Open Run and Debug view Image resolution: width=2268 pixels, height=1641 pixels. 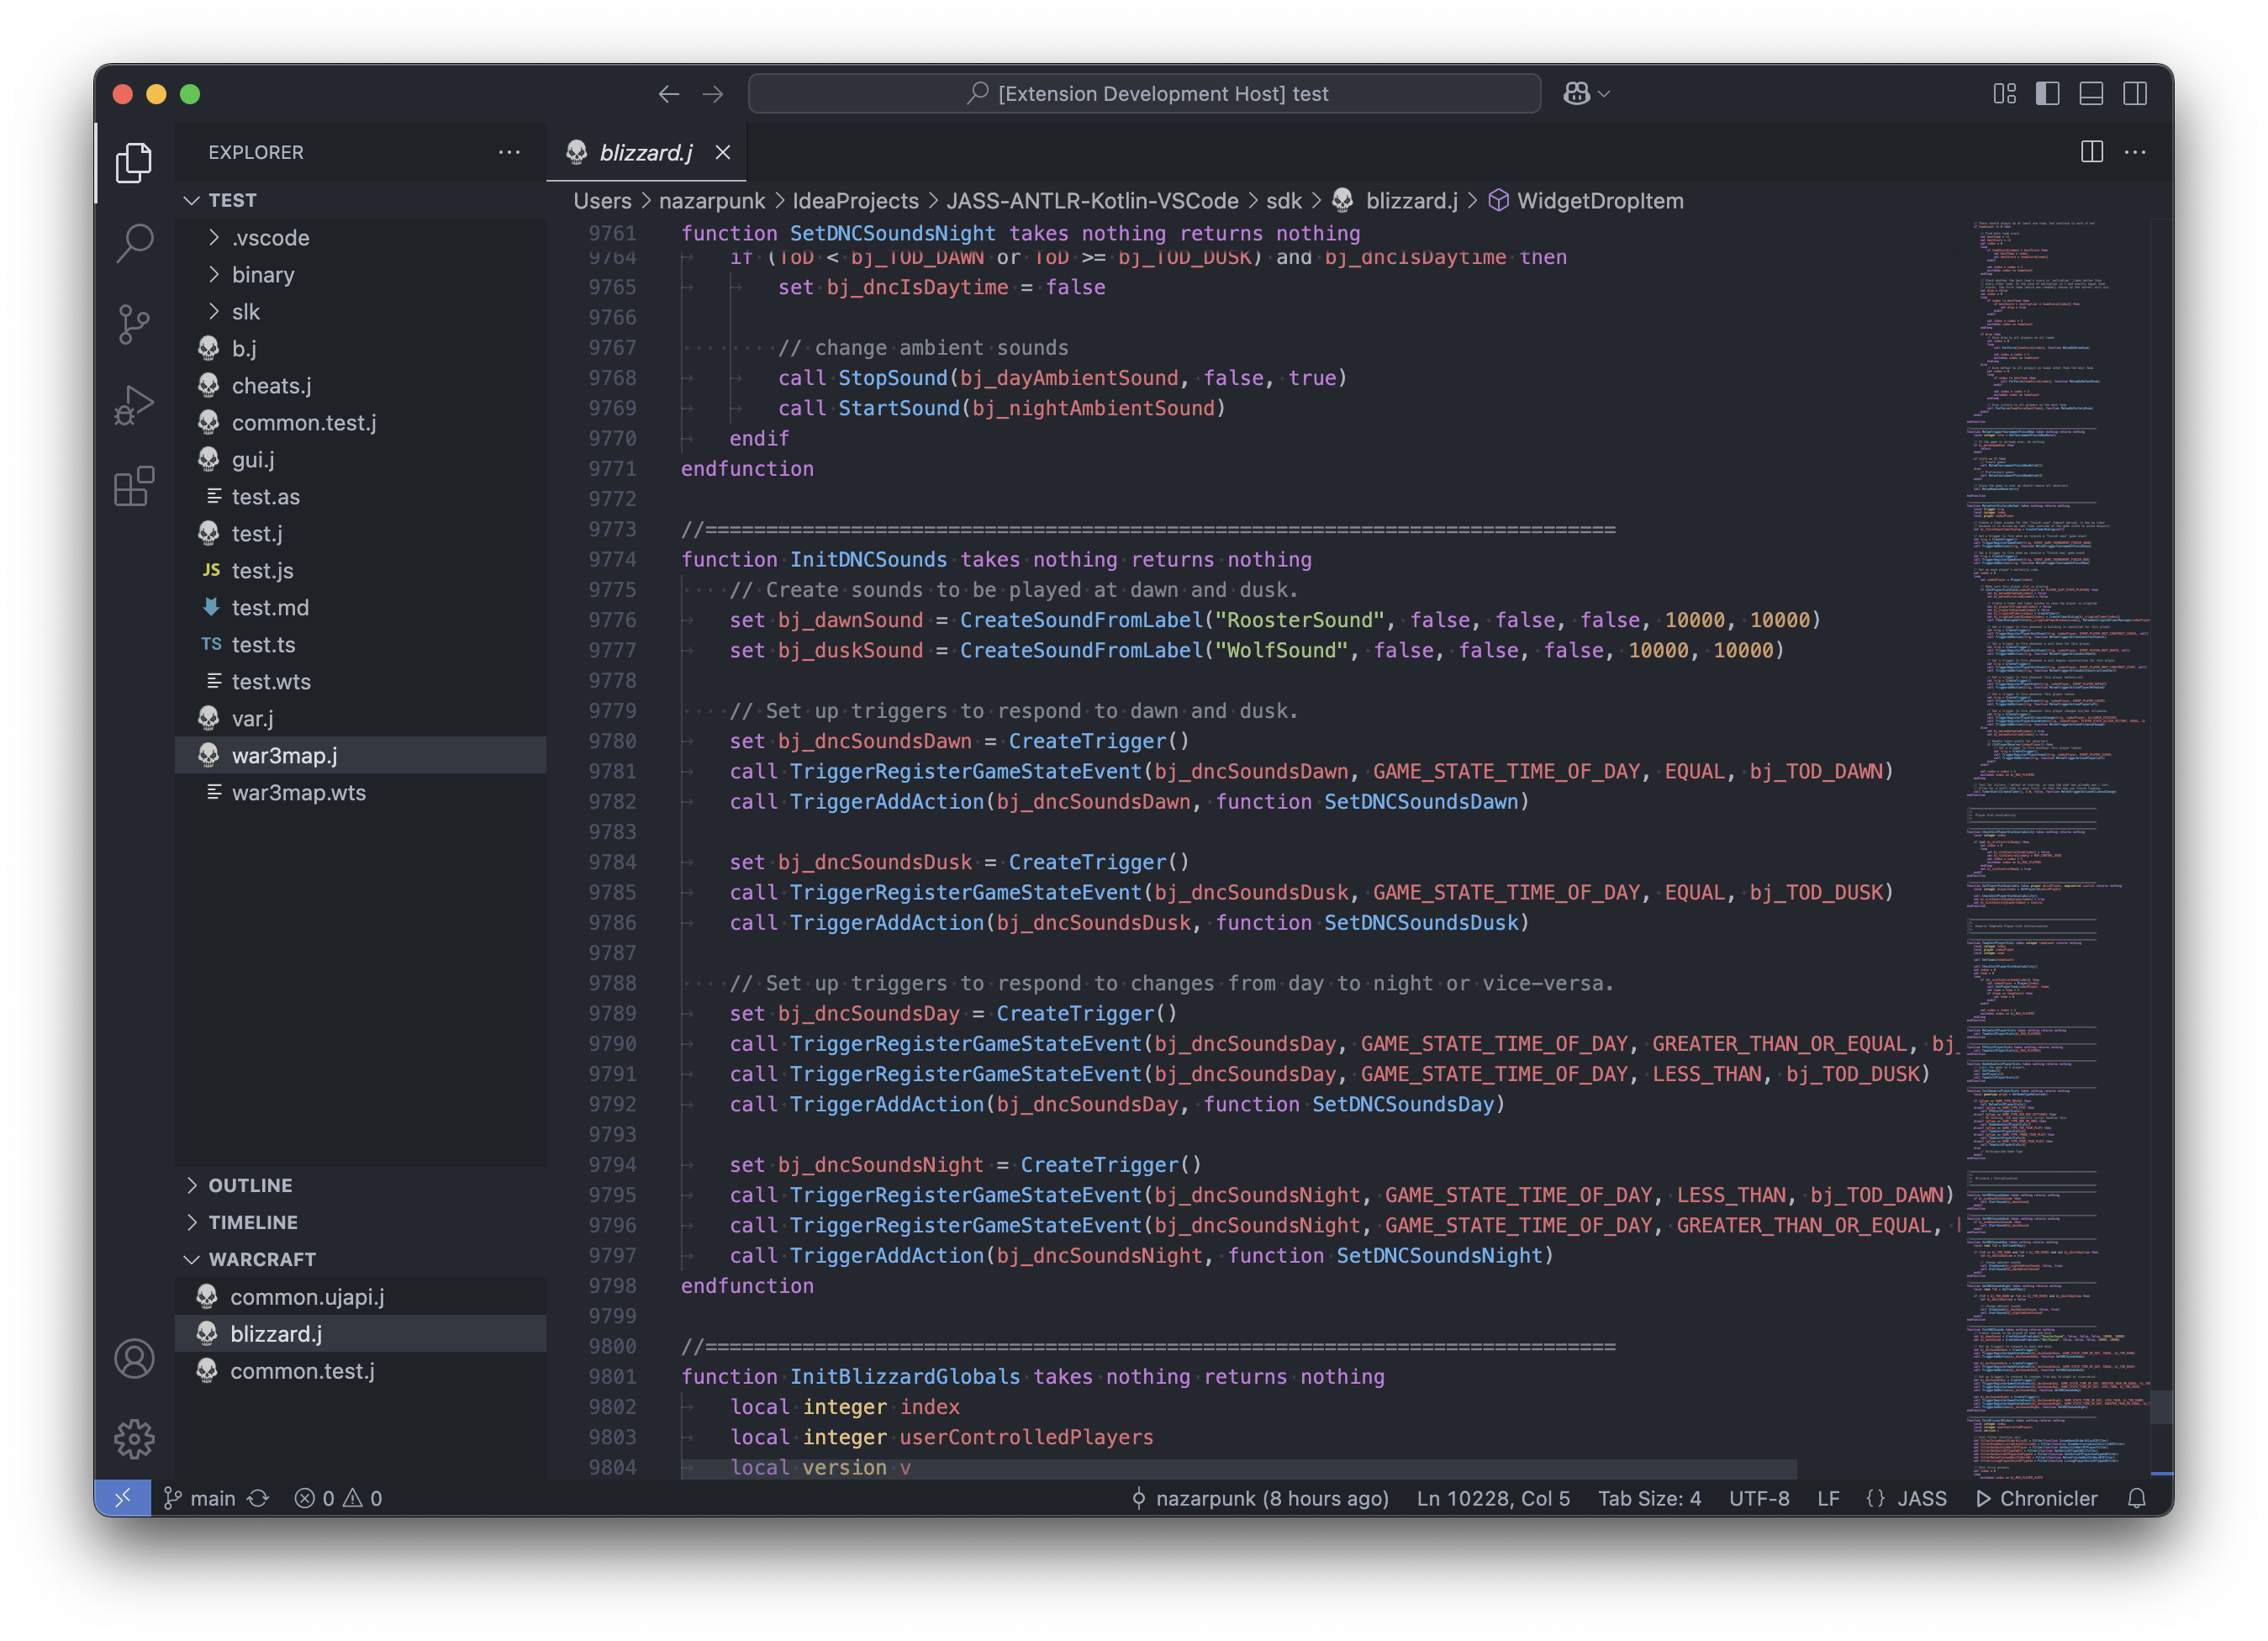134,405
